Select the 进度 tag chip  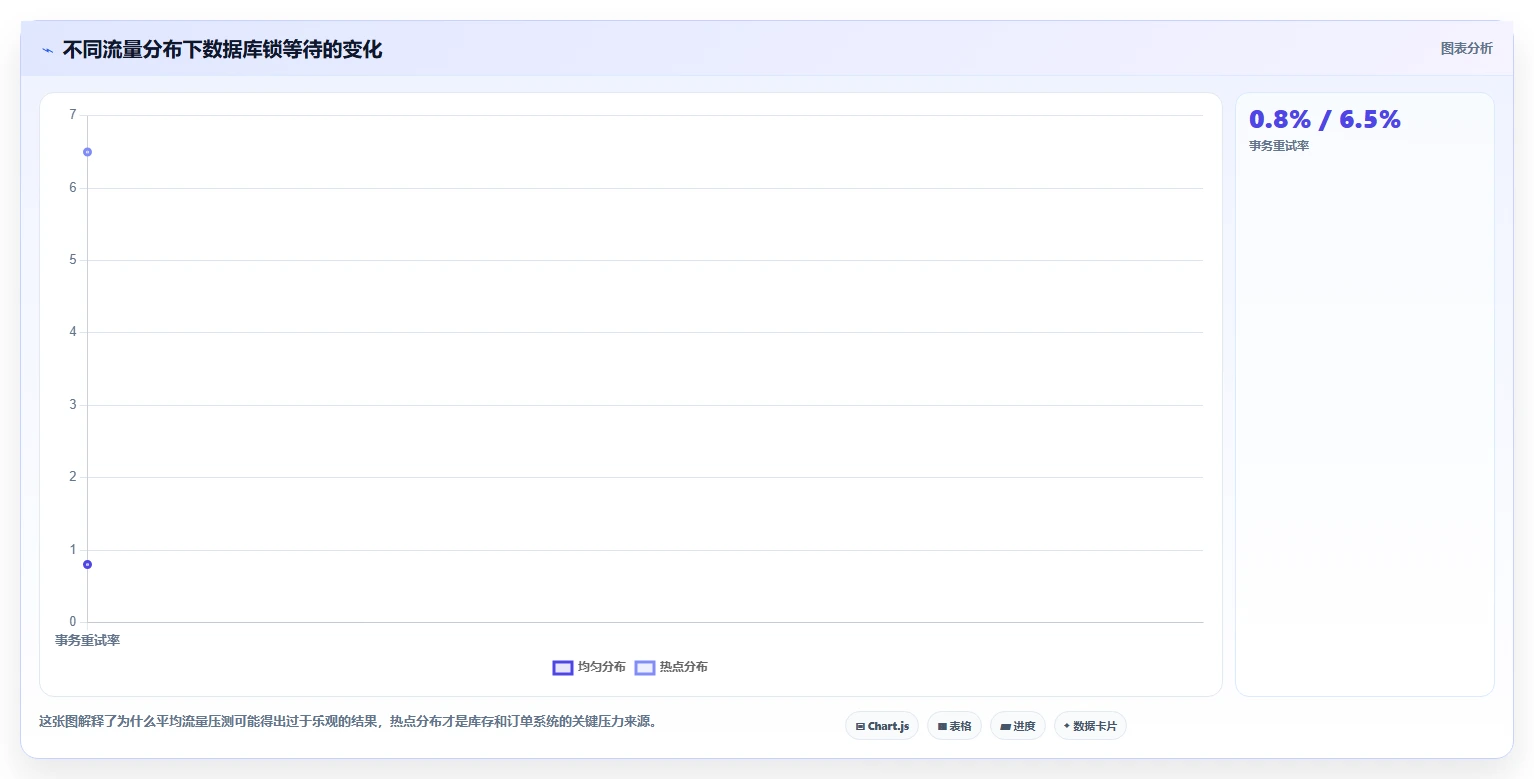pos(1018,726)
